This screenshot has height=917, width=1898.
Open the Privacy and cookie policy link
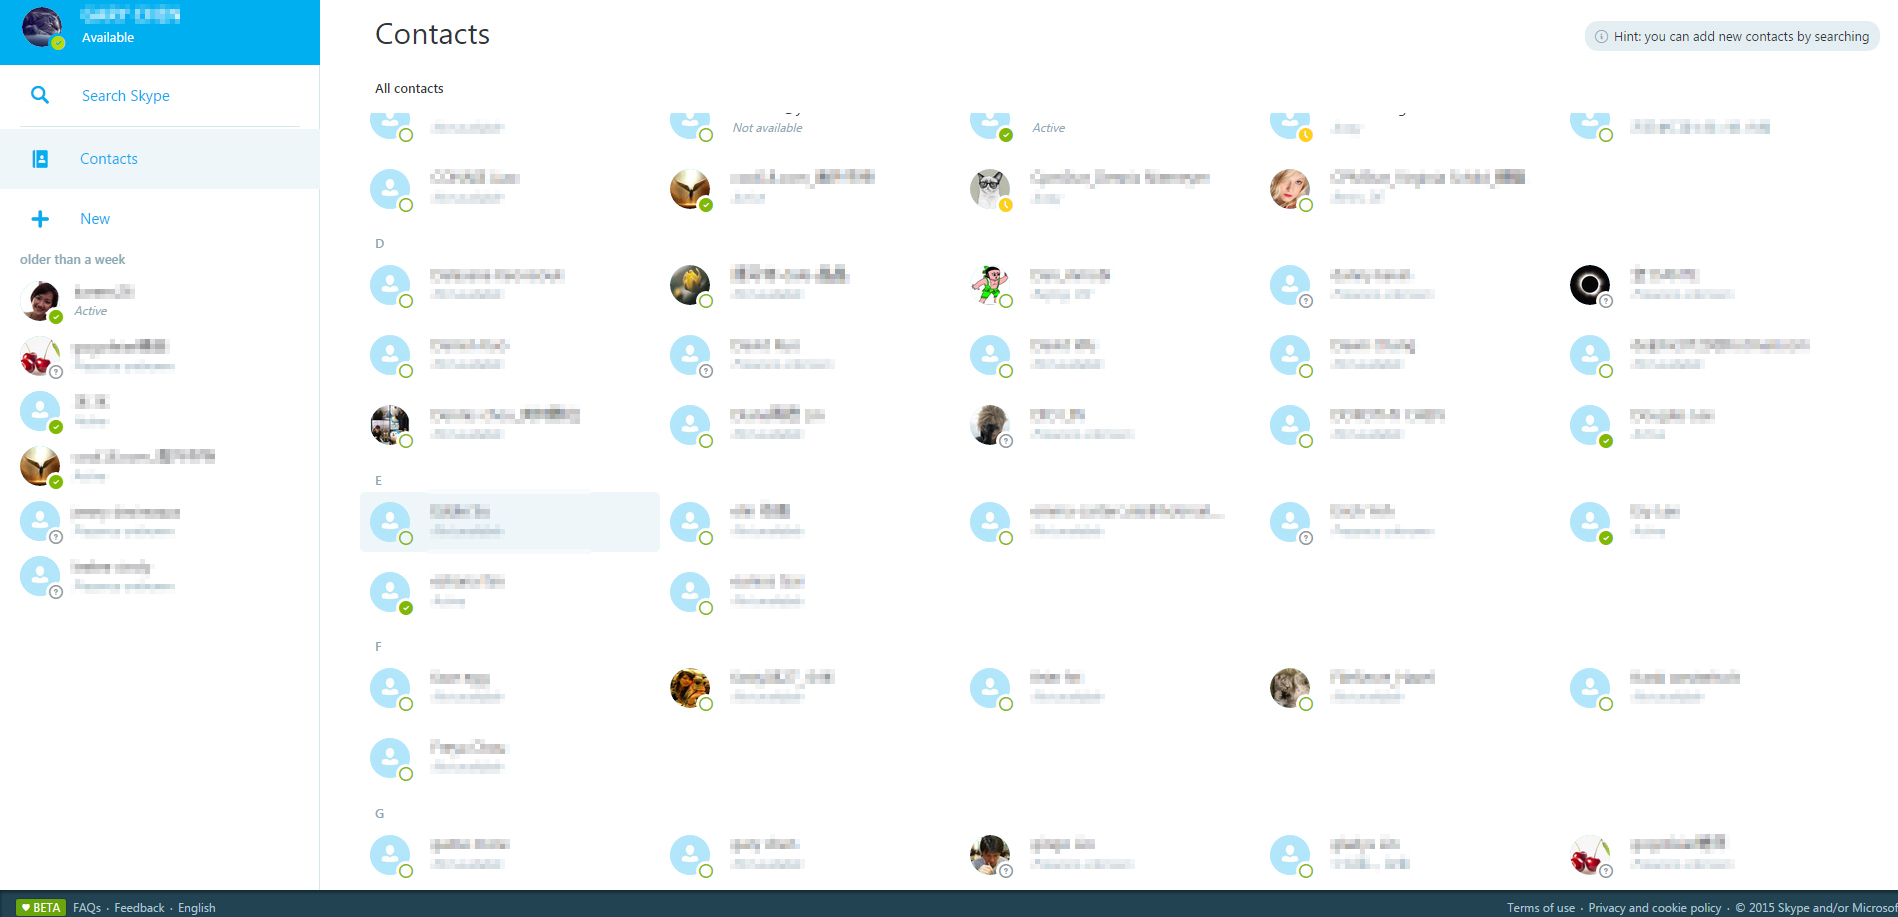(x=1655, y=908)
